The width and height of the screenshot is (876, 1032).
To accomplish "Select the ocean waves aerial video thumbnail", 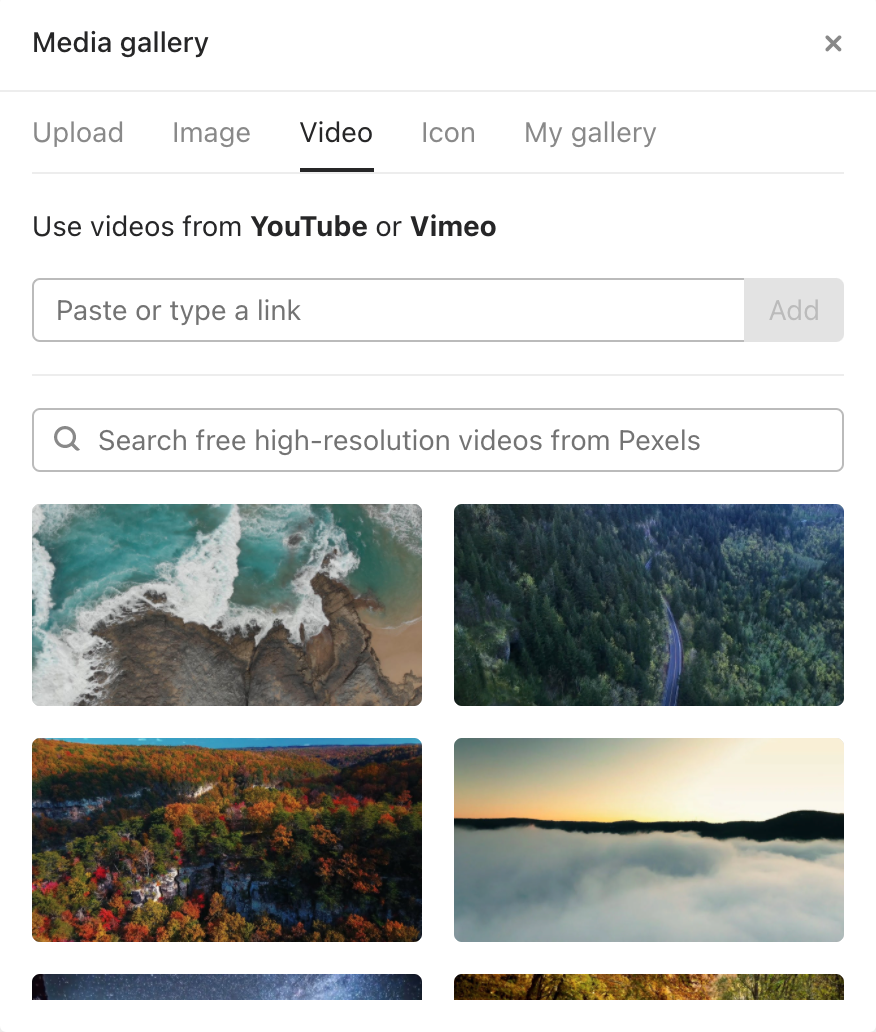I will [227, 605].
